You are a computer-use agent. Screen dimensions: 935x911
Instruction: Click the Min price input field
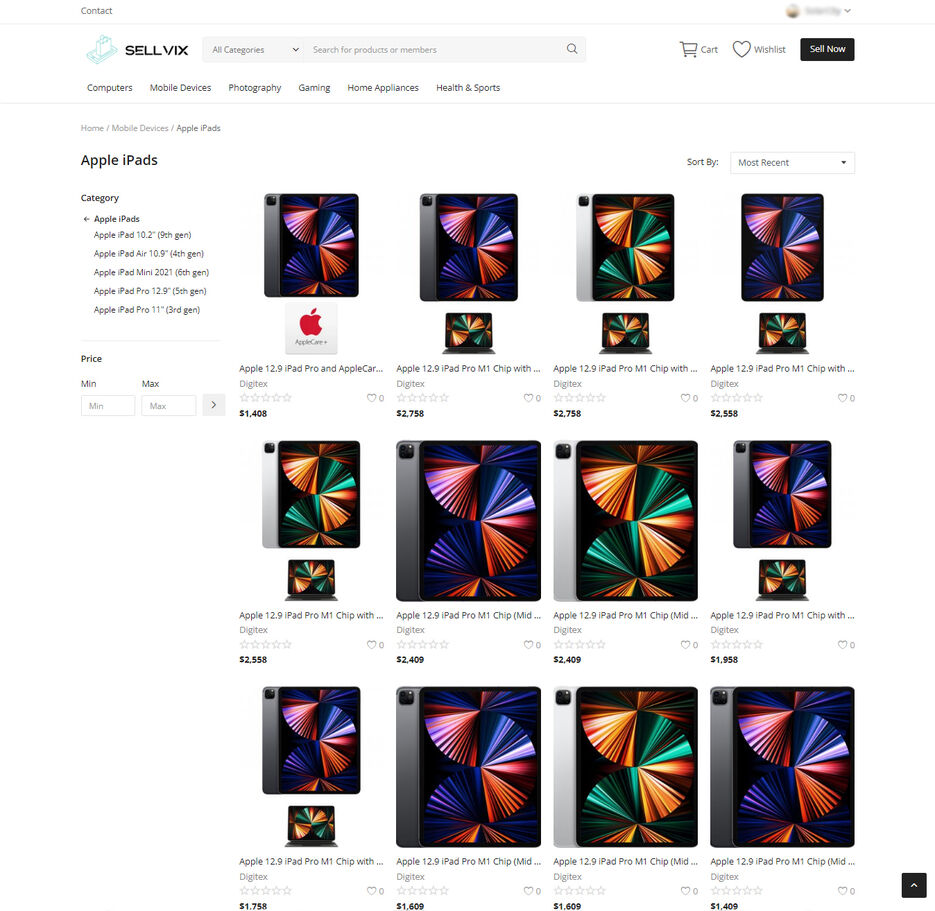coord(108,405)
